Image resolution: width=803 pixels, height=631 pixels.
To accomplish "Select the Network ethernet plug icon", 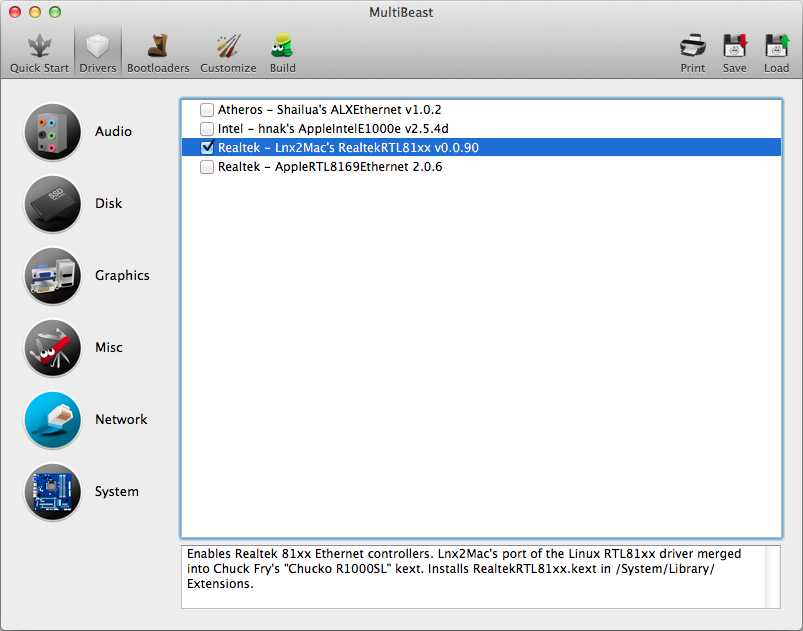I will (x=53, y=419).
